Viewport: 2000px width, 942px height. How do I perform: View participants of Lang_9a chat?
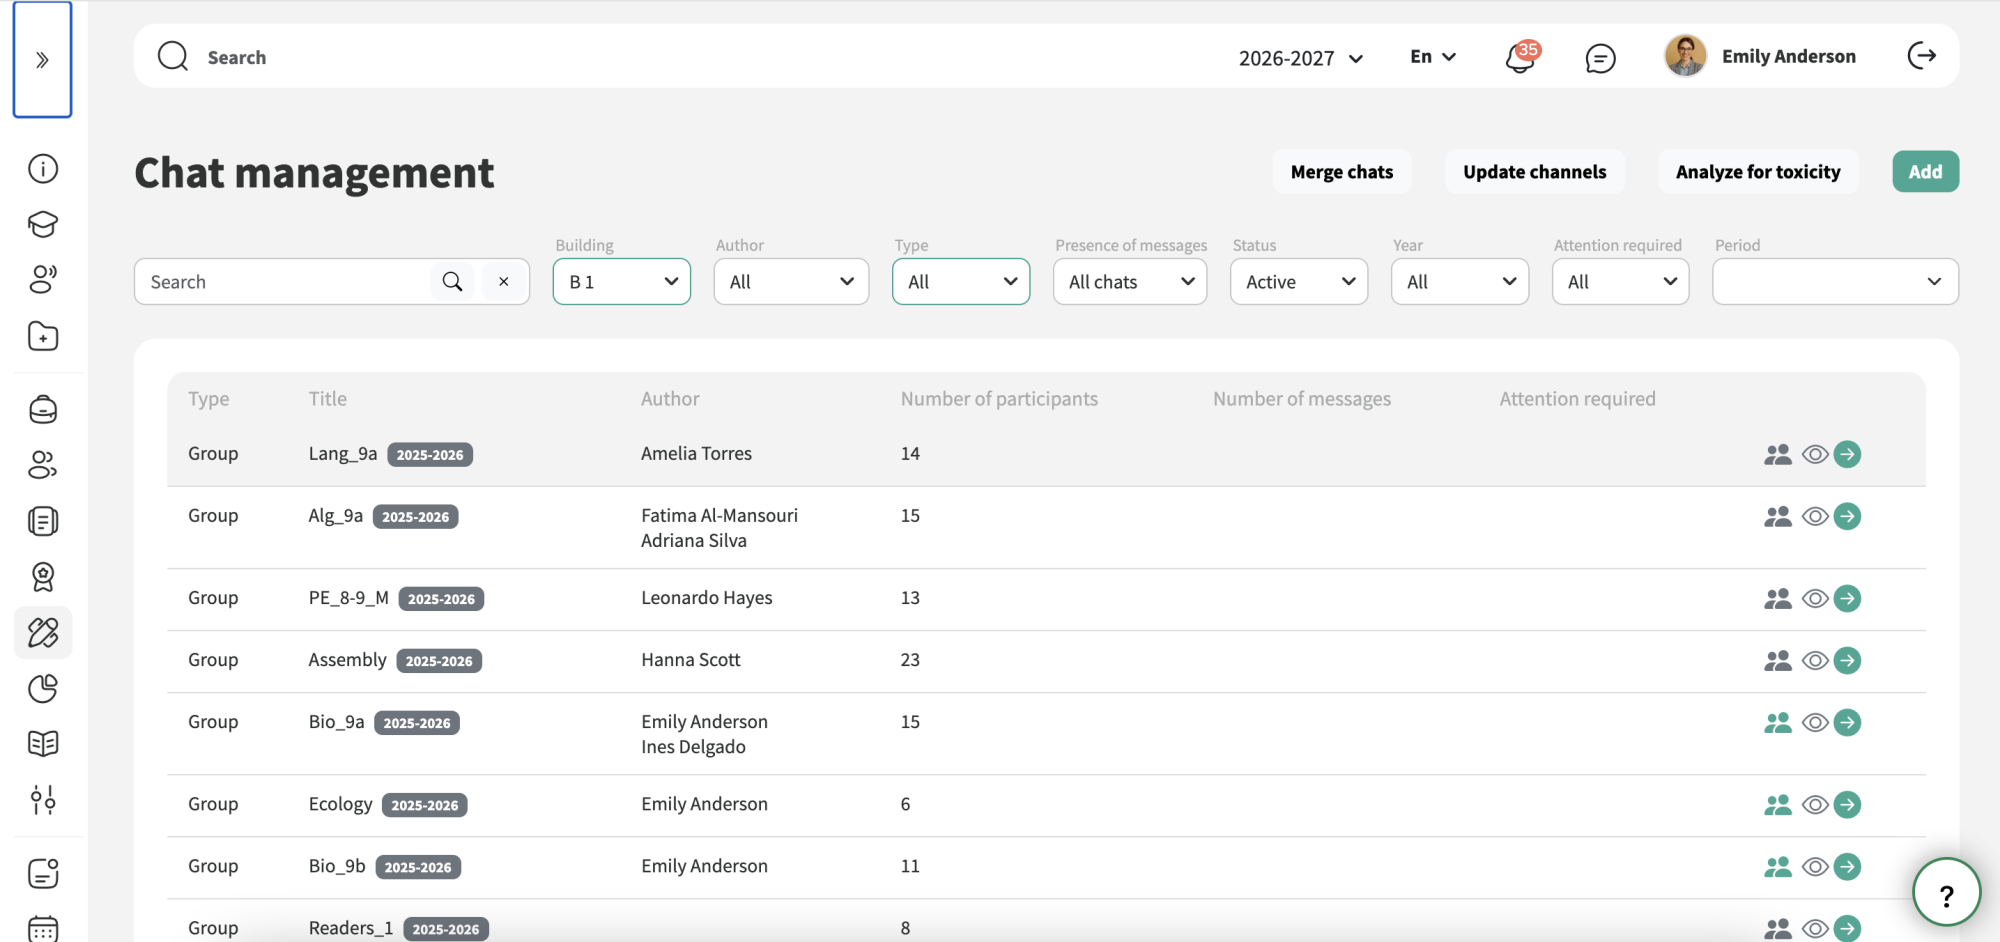click(1777, 454)
